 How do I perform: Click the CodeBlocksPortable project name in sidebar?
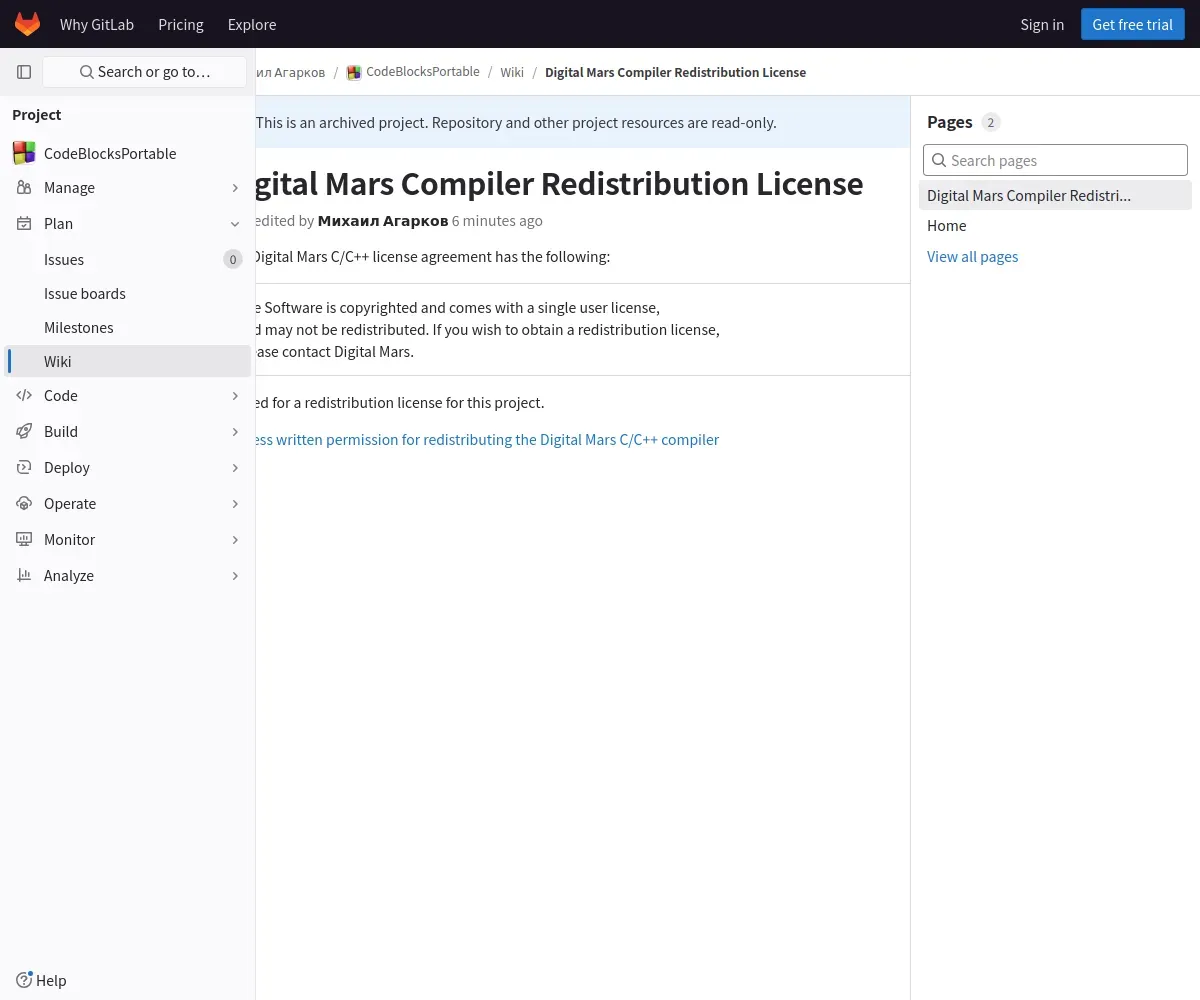tap(110, 153)
